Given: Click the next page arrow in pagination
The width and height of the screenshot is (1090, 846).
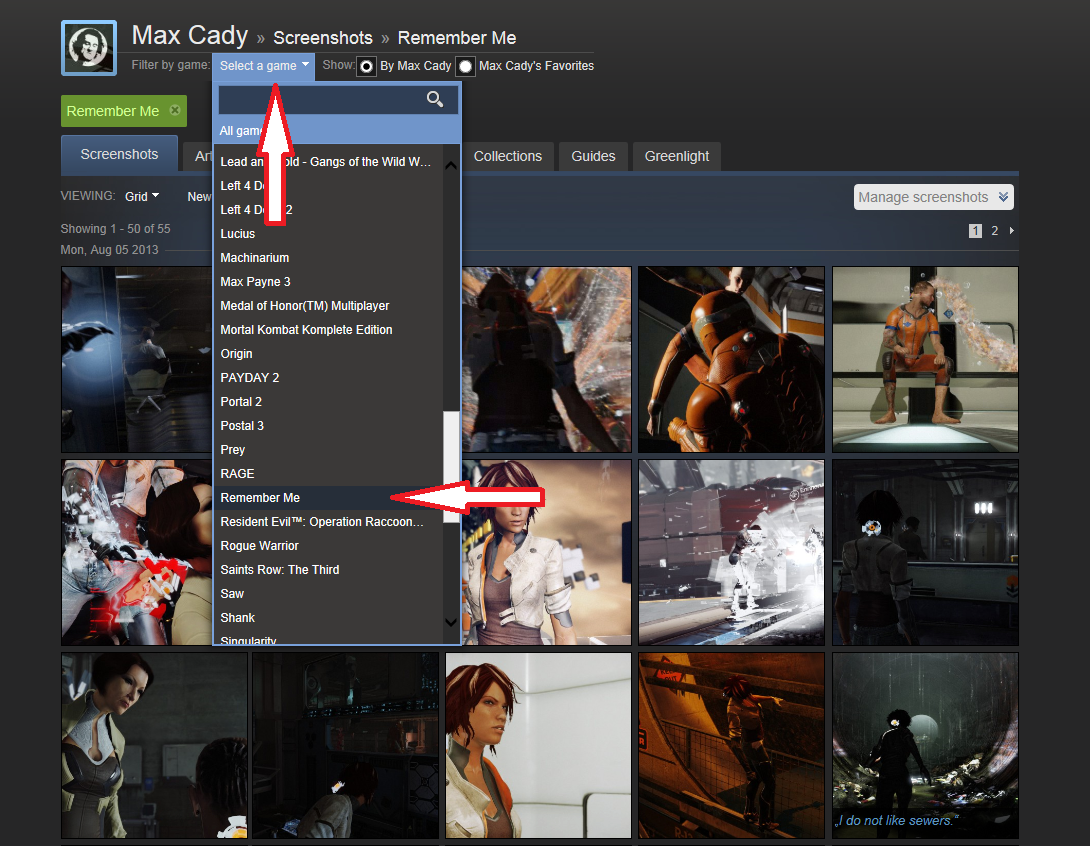Looking at the screenshot, I should 1011,230.
